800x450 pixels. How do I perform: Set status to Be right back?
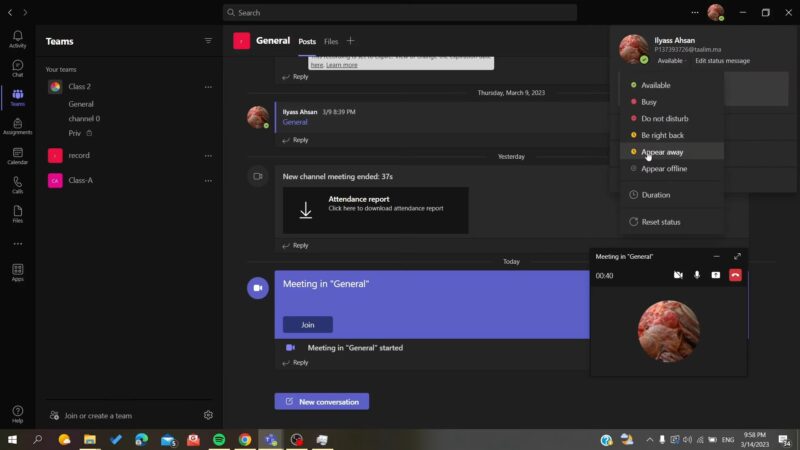[x=671, y=135]
